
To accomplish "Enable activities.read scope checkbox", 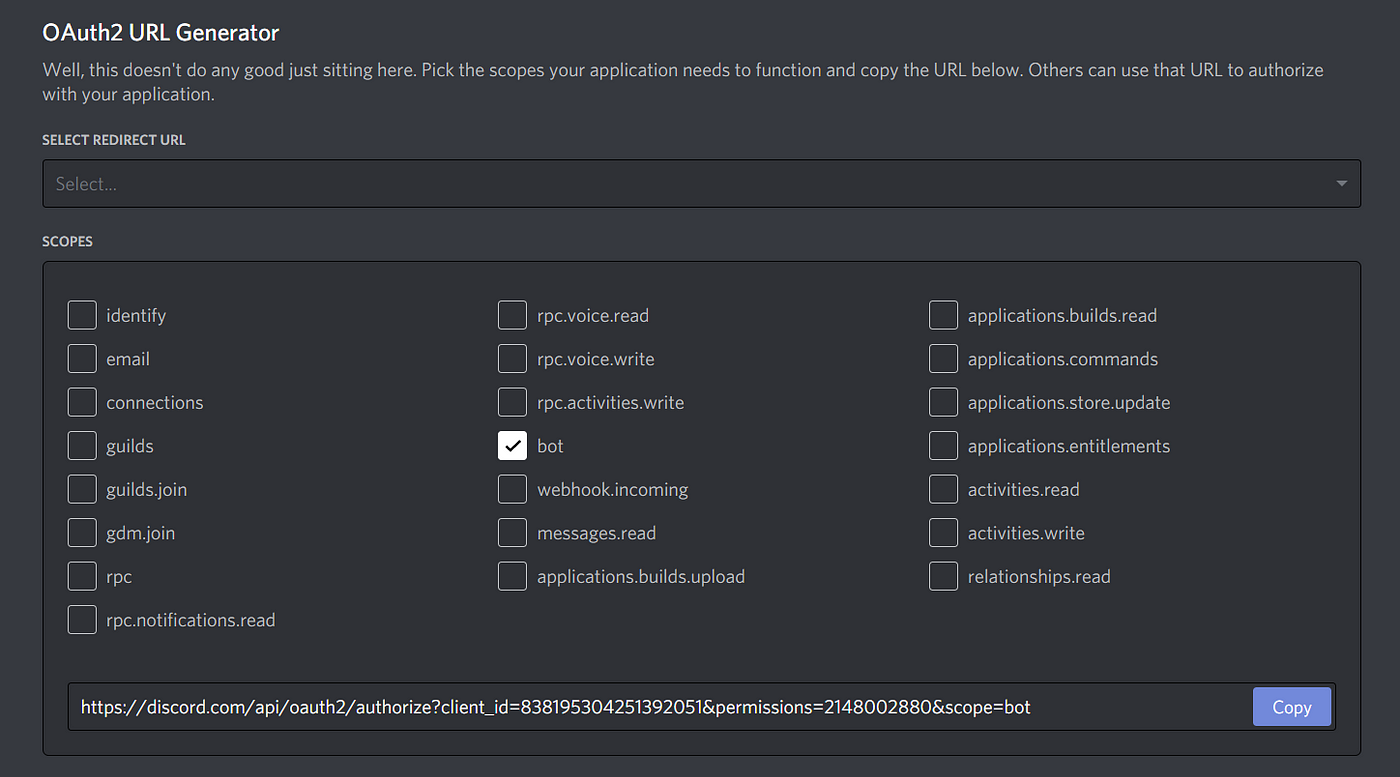I will point(943,489).
